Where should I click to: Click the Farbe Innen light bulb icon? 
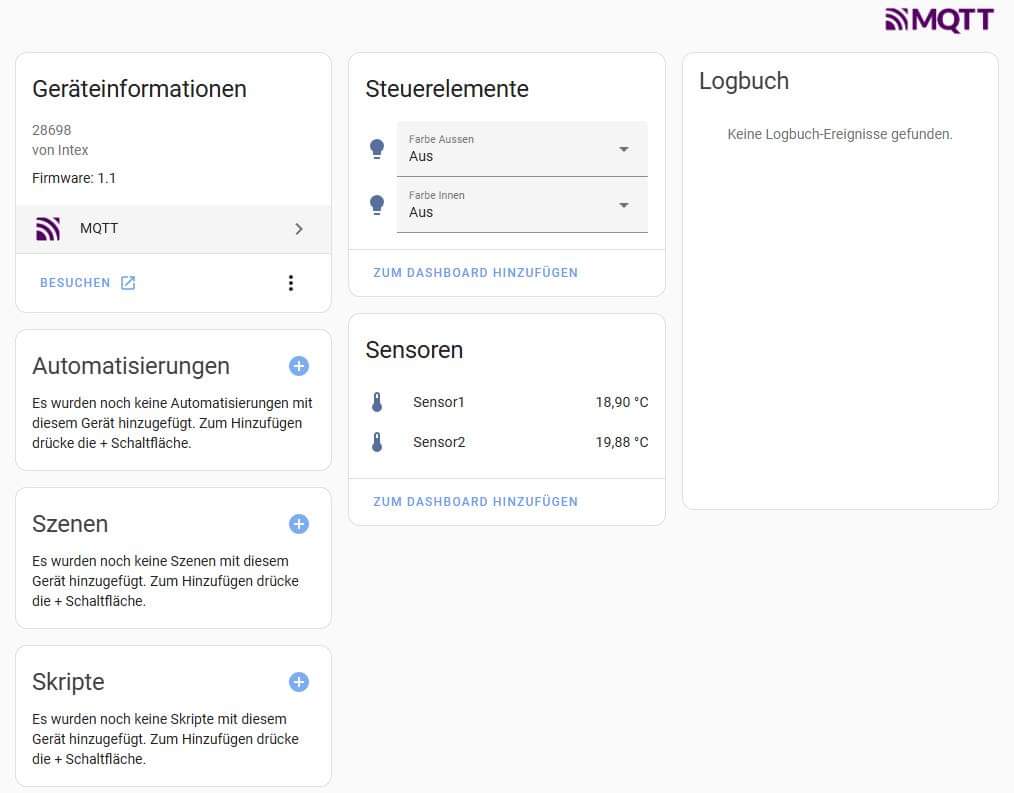coord(377,205)
